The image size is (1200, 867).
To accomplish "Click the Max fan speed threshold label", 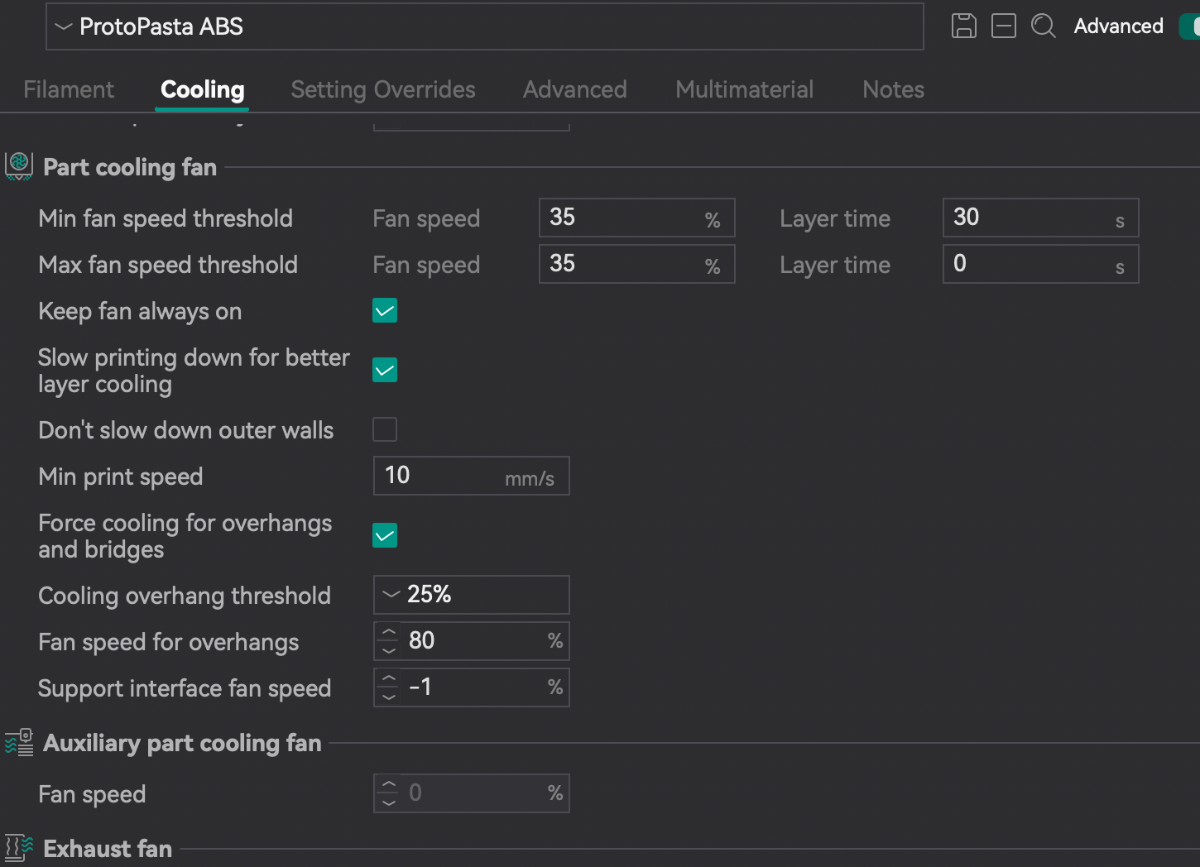I will pos(168,265).
